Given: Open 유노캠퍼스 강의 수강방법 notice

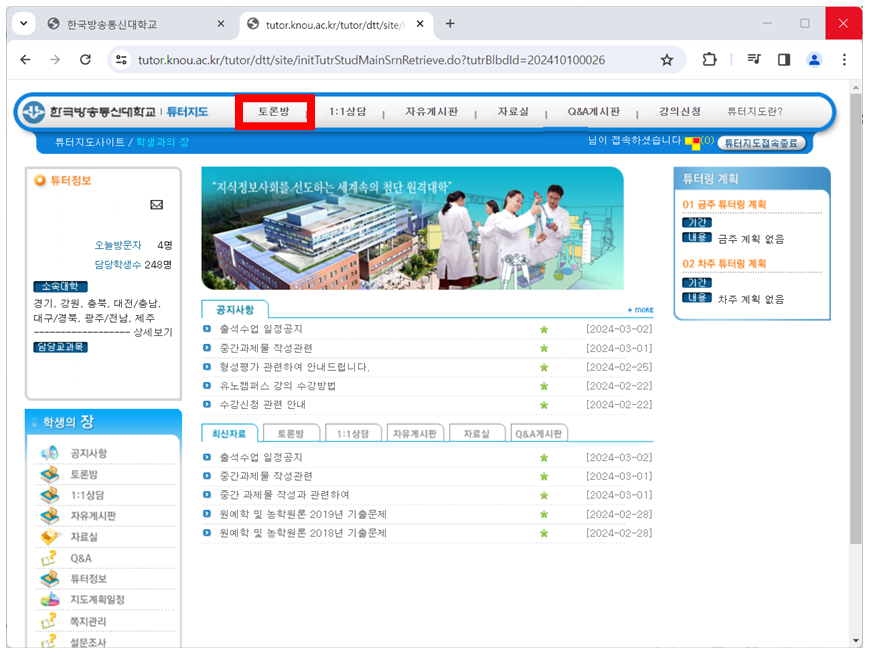Looking at the screenshot, I should point(278,386).
